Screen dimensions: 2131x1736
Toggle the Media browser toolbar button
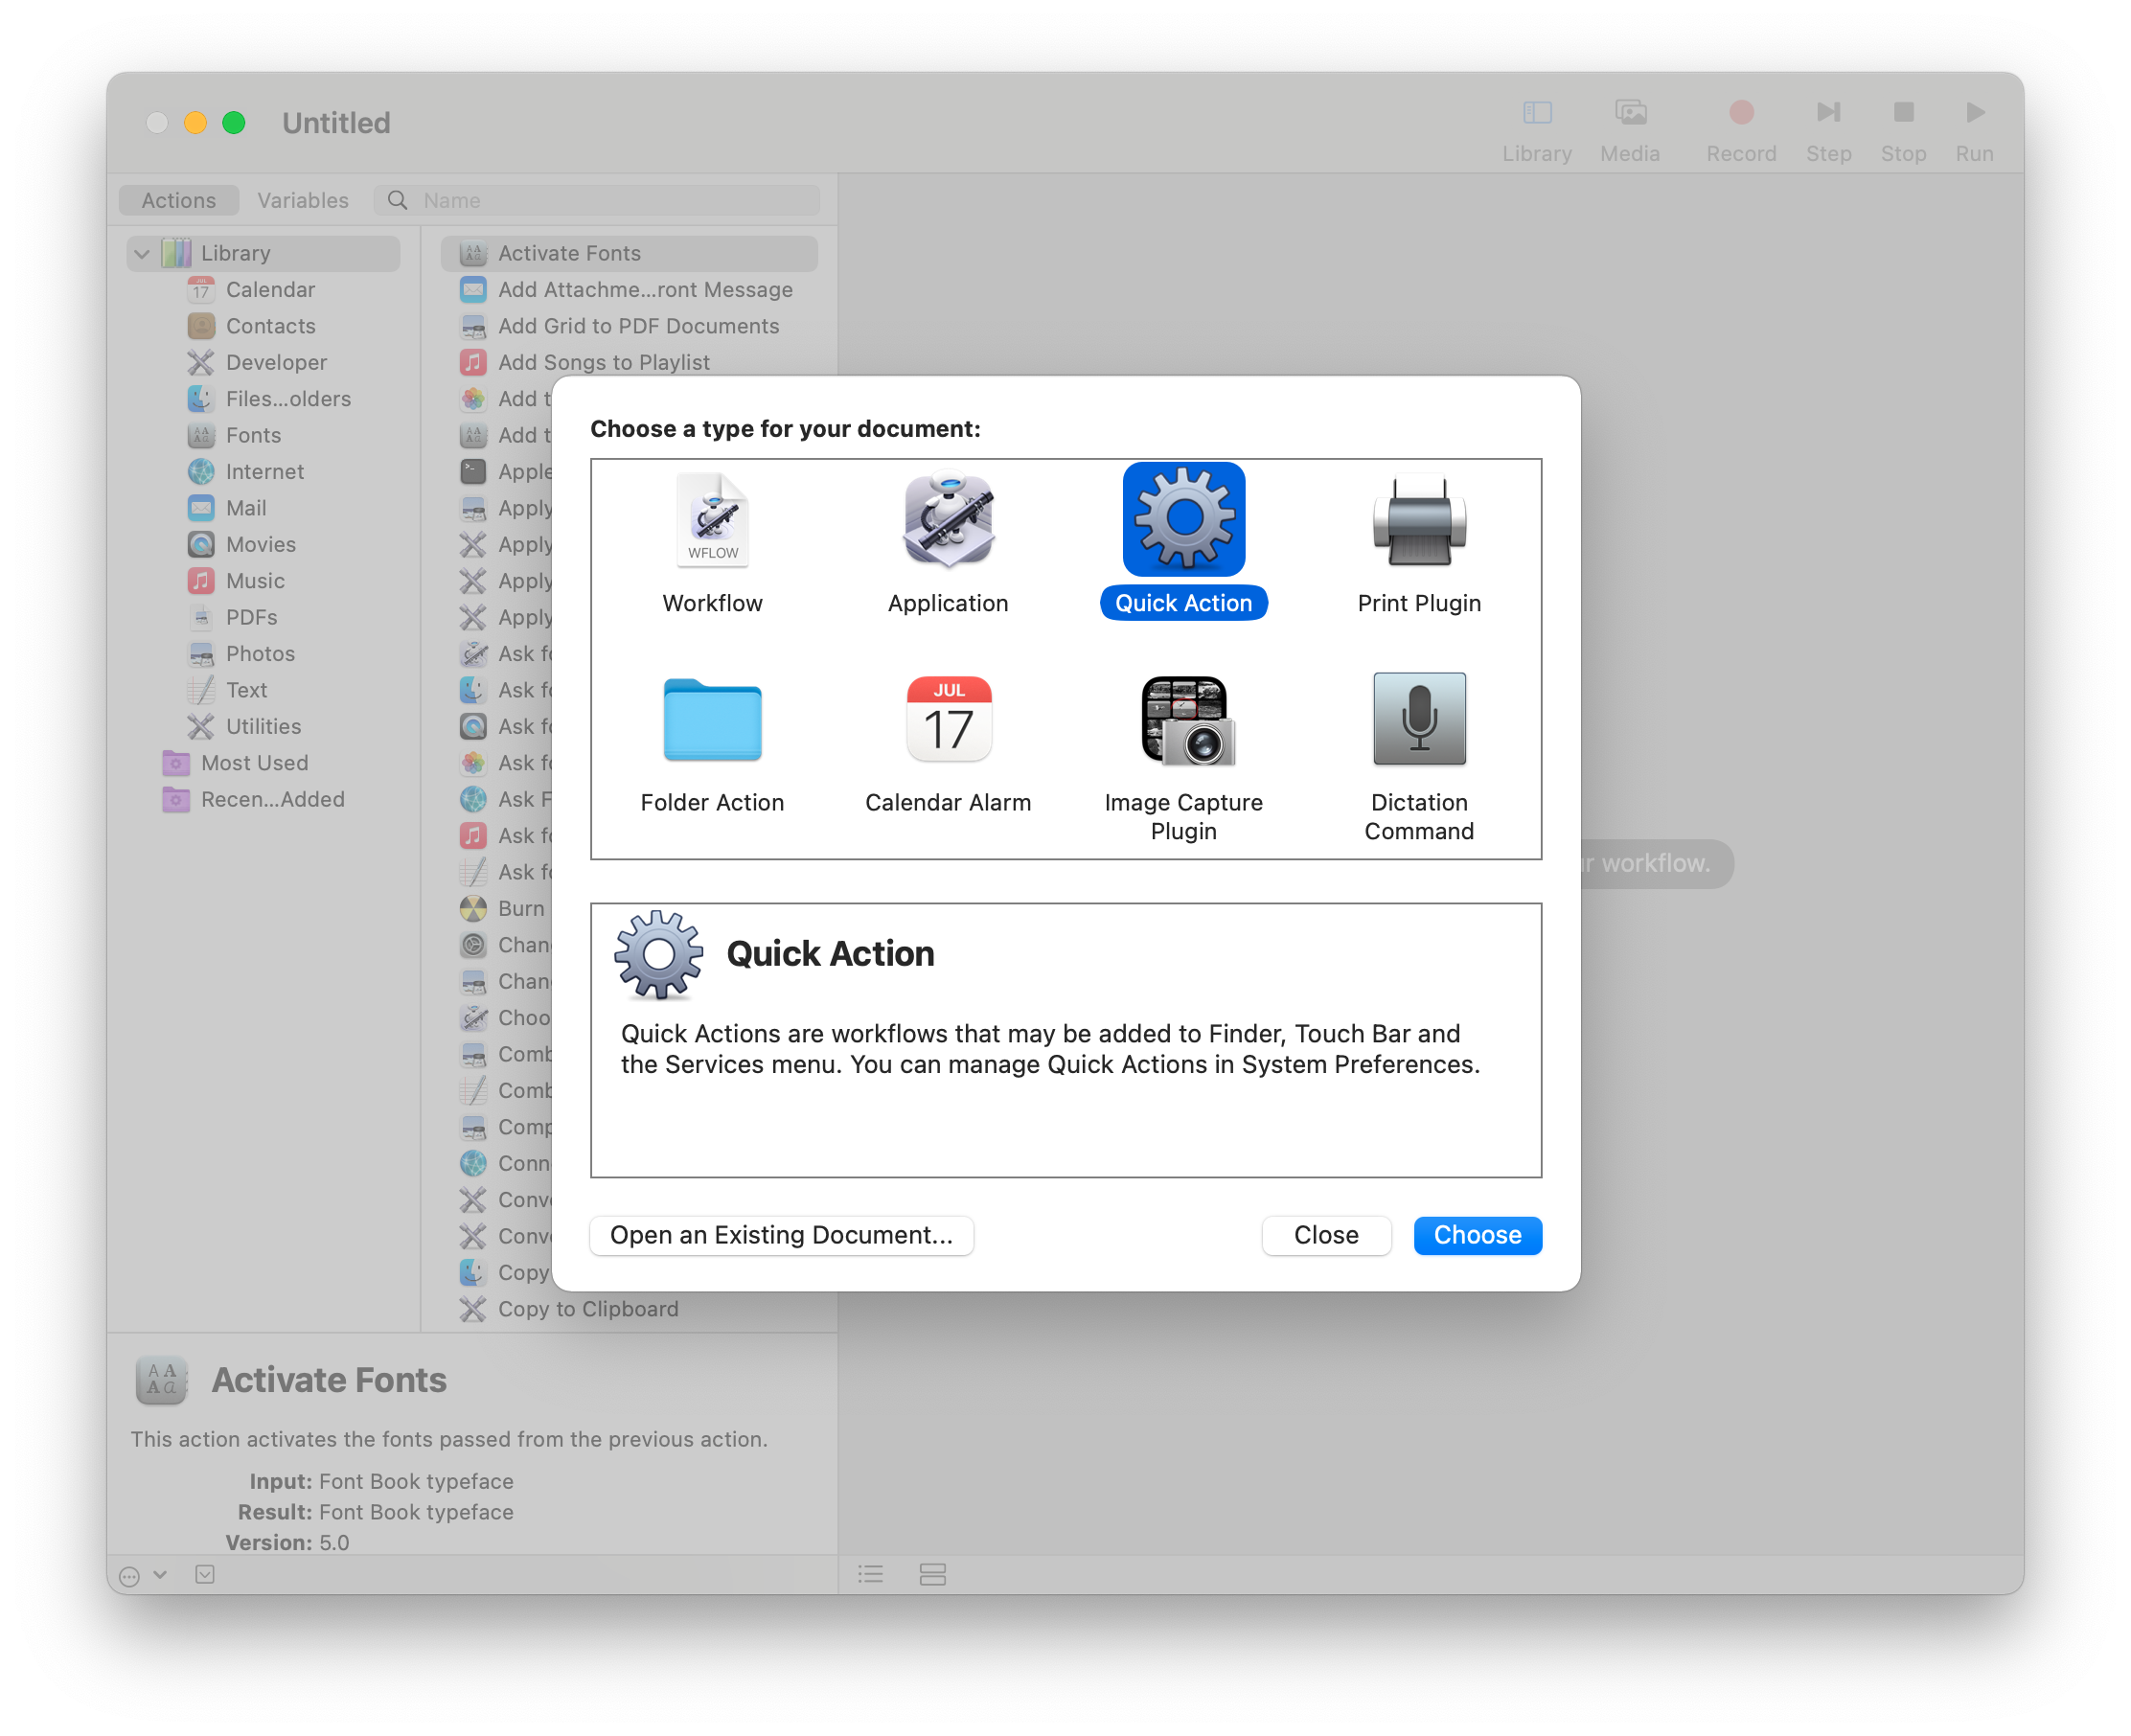coord(1629,113)
